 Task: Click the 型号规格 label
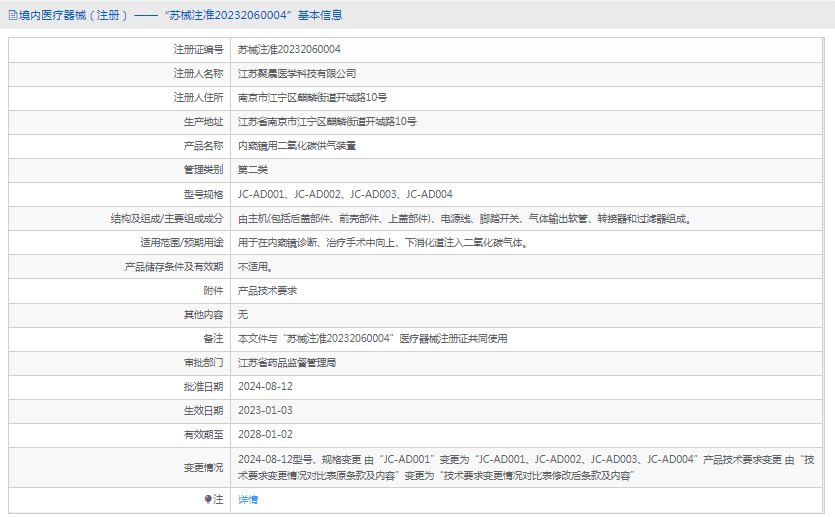[x=203, y=194]
